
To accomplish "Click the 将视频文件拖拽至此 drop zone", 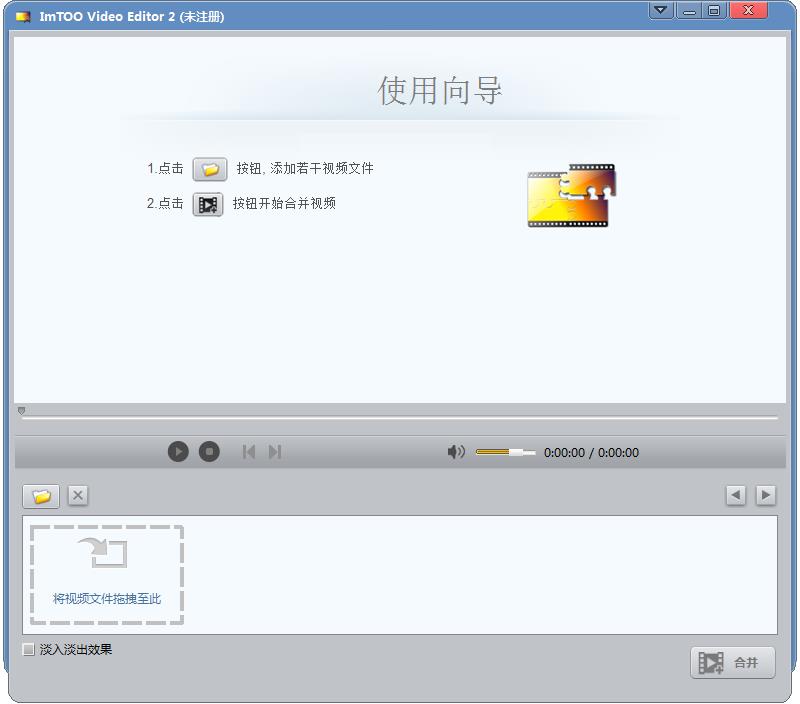I will [107, 575].
